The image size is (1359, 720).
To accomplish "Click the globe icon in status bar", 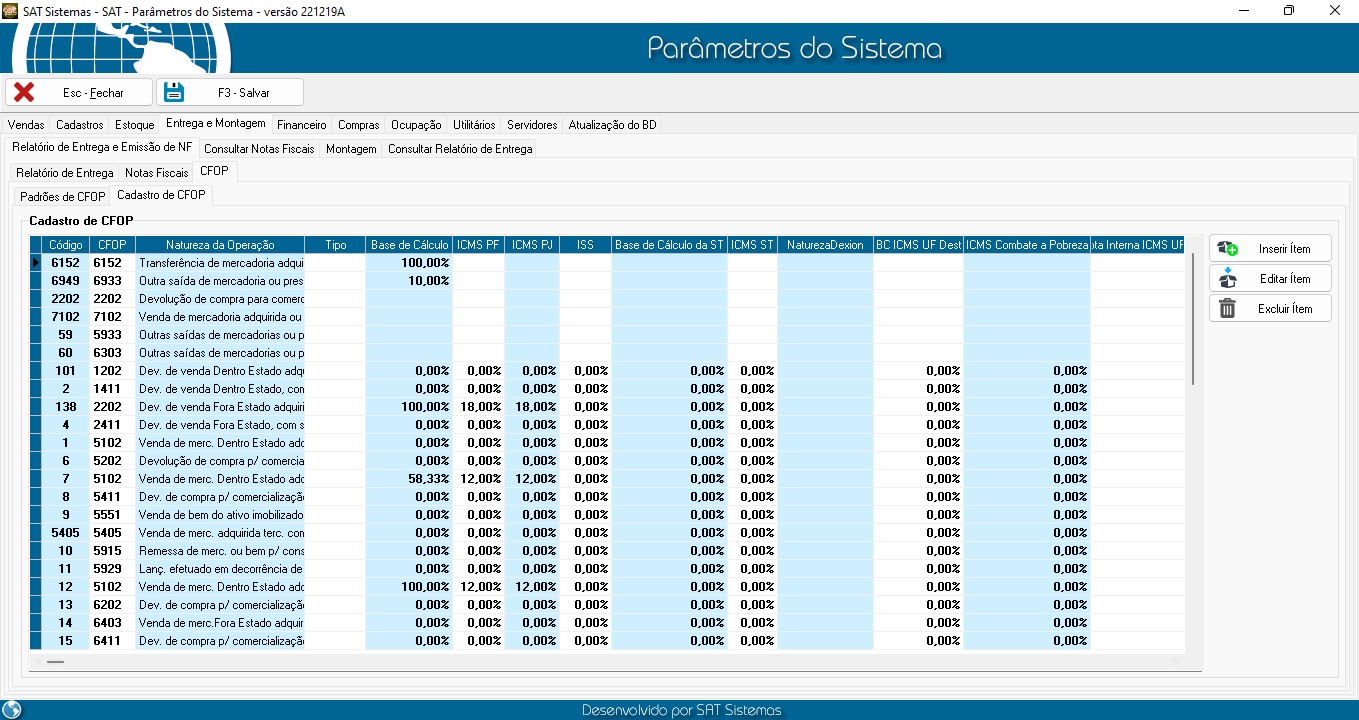I will pos(12,710).
